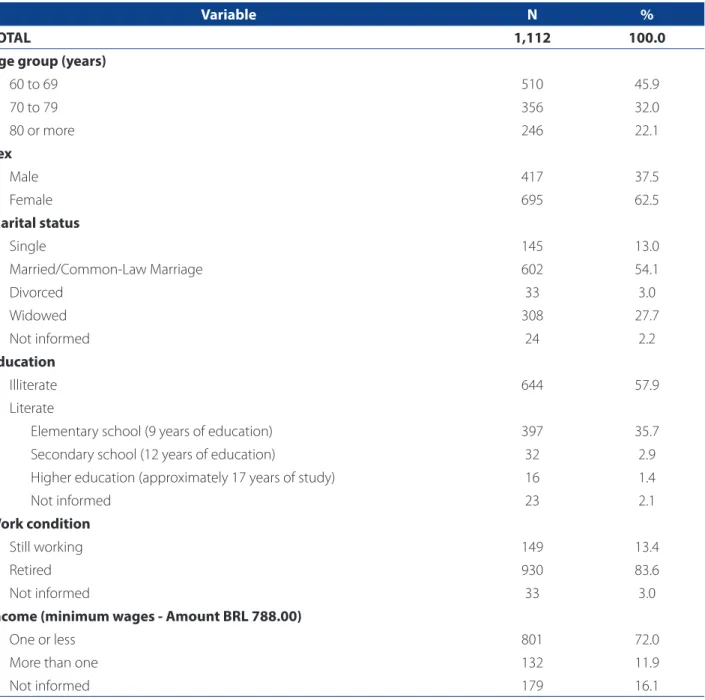Select the percentage 1.4
The height and width of the screenshot is (700, 705).
pyautogui.click(x=647, y=477)
